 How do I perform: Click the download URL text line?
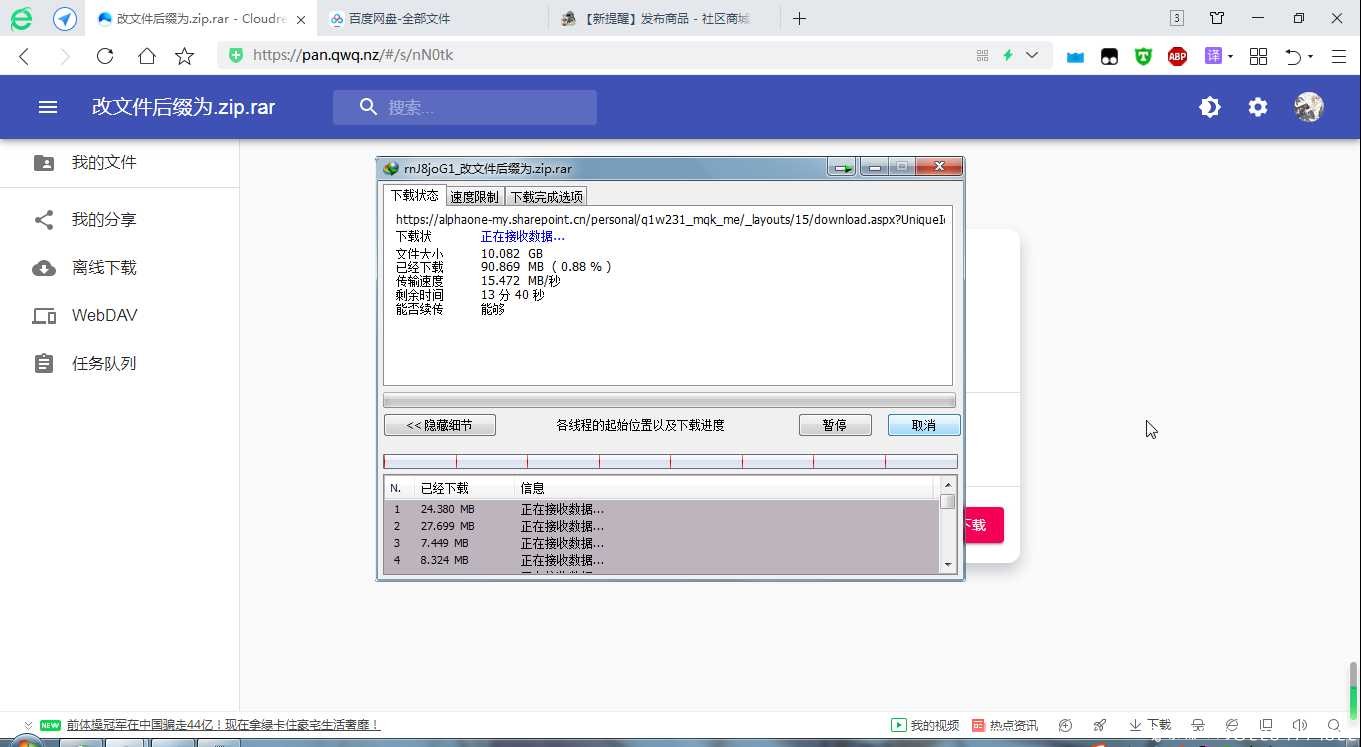tap(670, 219)
